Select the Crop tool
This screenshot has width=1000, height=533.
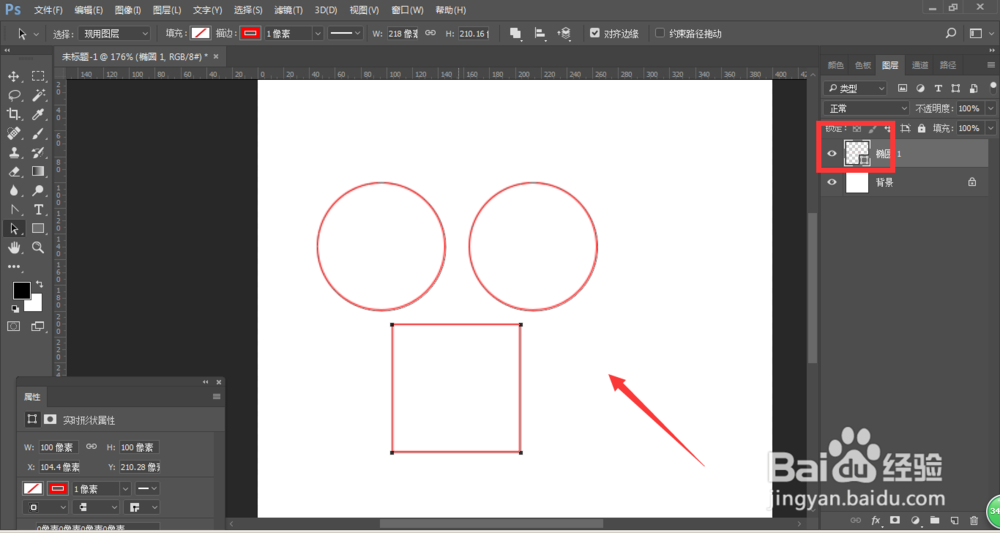(x=13, y=115)
